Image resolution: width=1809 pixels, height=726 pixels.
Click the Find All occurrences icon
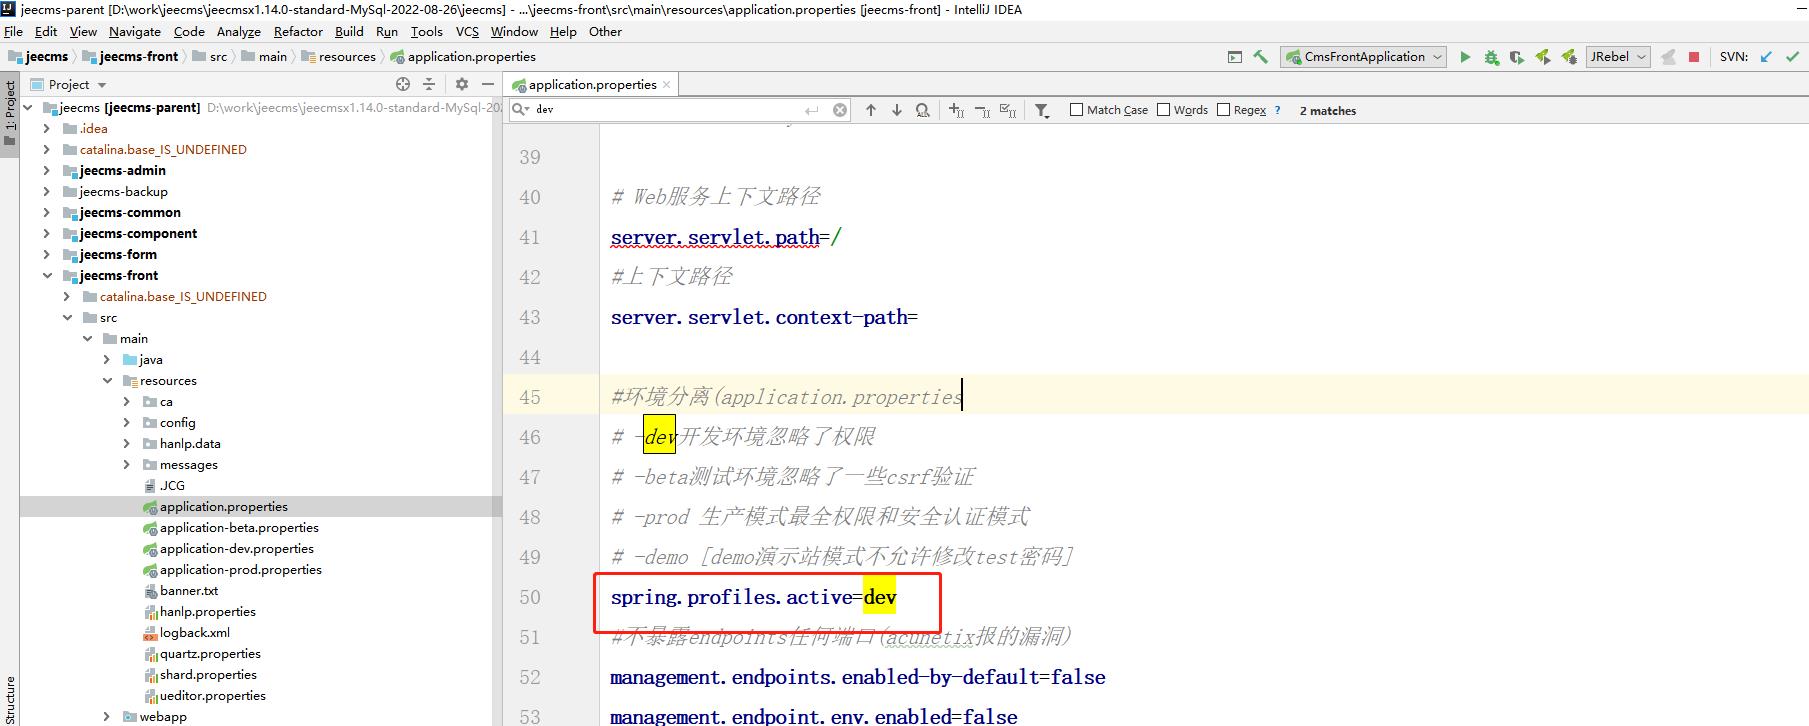pos(923,110)
